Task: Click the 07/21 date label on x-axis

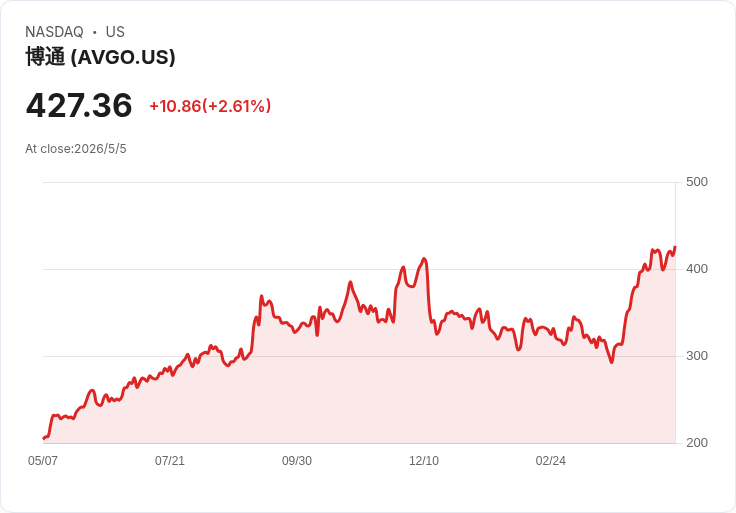Action: [x=170, y=460]
